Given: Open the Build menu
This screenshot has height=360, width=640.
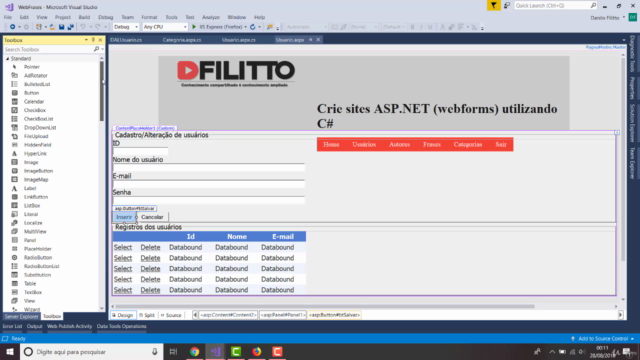Looking at the screenshot, I should click(x=84, y=18).
